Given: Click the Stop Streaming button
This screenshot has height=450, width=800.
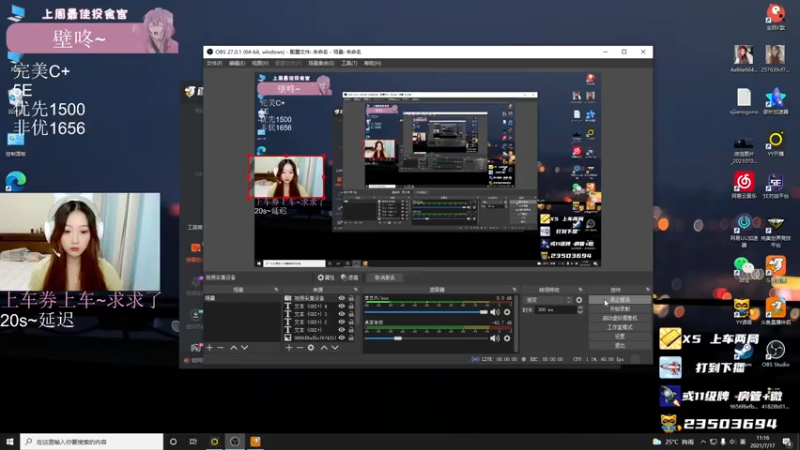Looking at the screenshot, I should coord(619,300).
